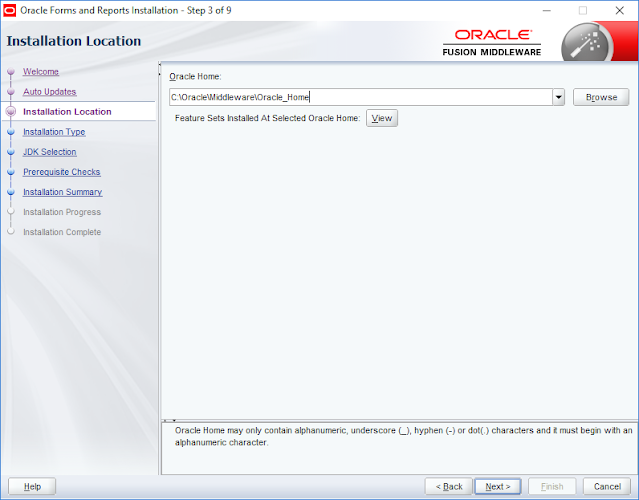Click the Feature Sets Installed label text
Screen dimensions: 639x500
(267, 118)
